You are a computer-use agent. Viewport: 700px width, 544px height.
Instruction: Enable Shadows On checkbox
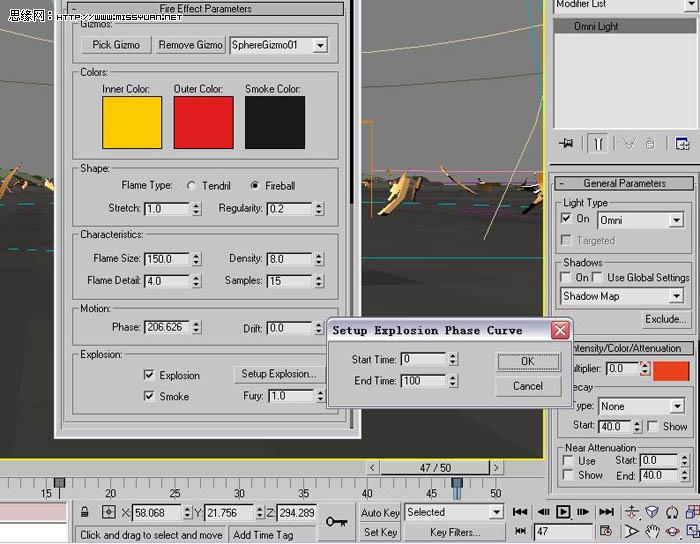point(566,277)
